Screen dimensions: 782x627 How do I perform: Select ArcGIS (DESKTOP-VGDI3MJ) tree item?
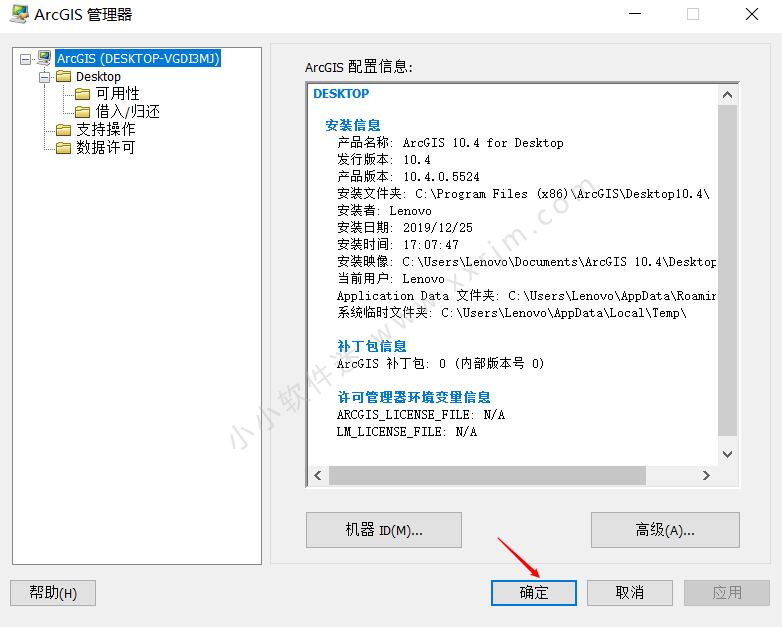[x=138, y=58]
